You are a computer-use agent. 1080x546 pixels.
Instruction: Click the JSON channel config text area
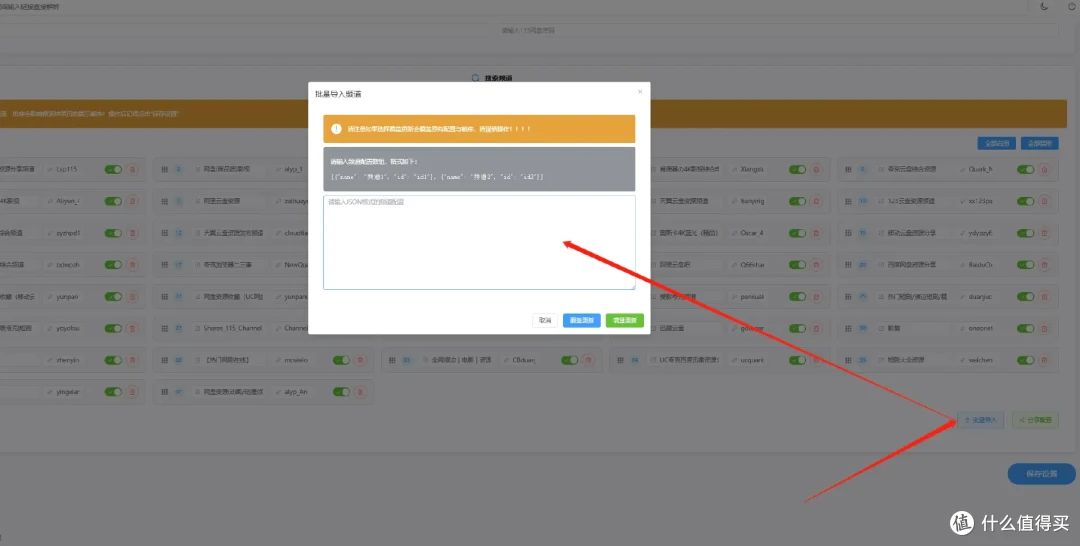(479, 242)
